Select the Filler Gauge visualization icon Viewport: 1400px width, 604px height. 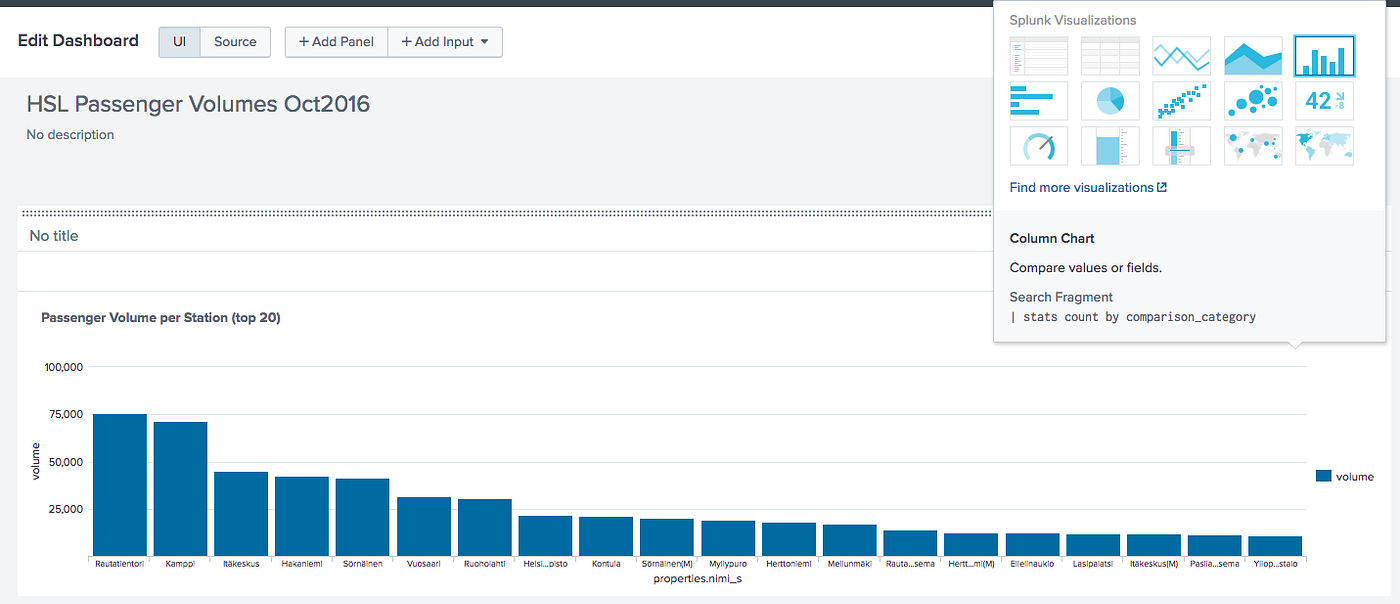click(1110, 146)
